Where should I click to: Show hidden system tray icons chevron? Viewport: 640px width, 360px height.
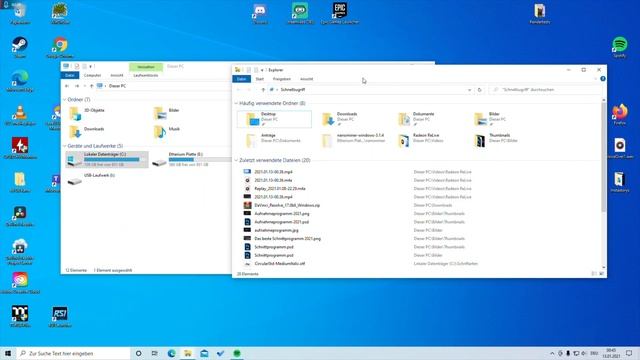click(x=552, y=353)
